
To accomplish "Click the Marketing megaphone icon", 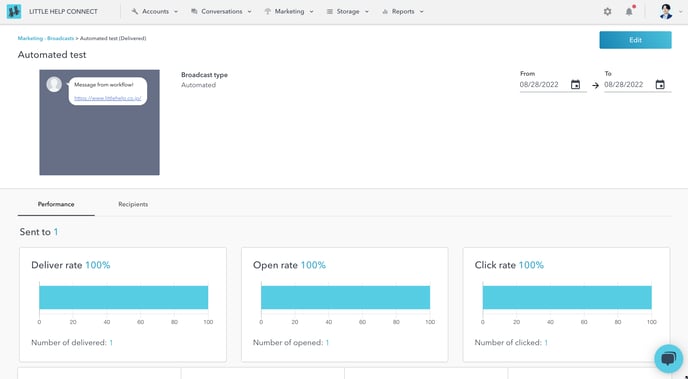I will pyautogui.click(x=268, y=12).
